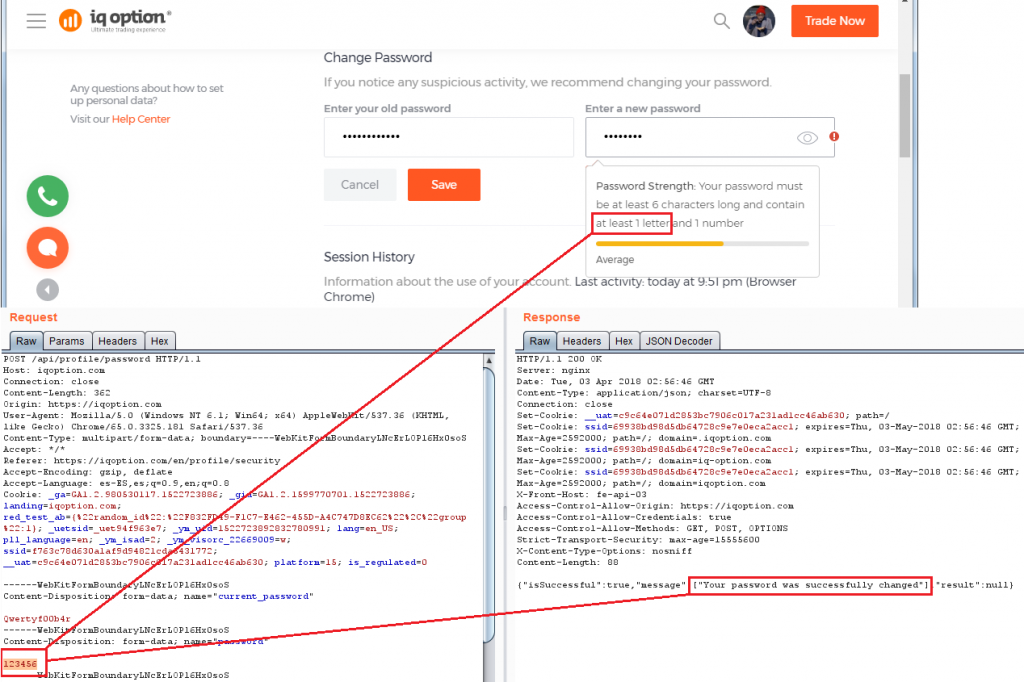Click 'Your password was successfully changed' message

click(x=810, y=585)
